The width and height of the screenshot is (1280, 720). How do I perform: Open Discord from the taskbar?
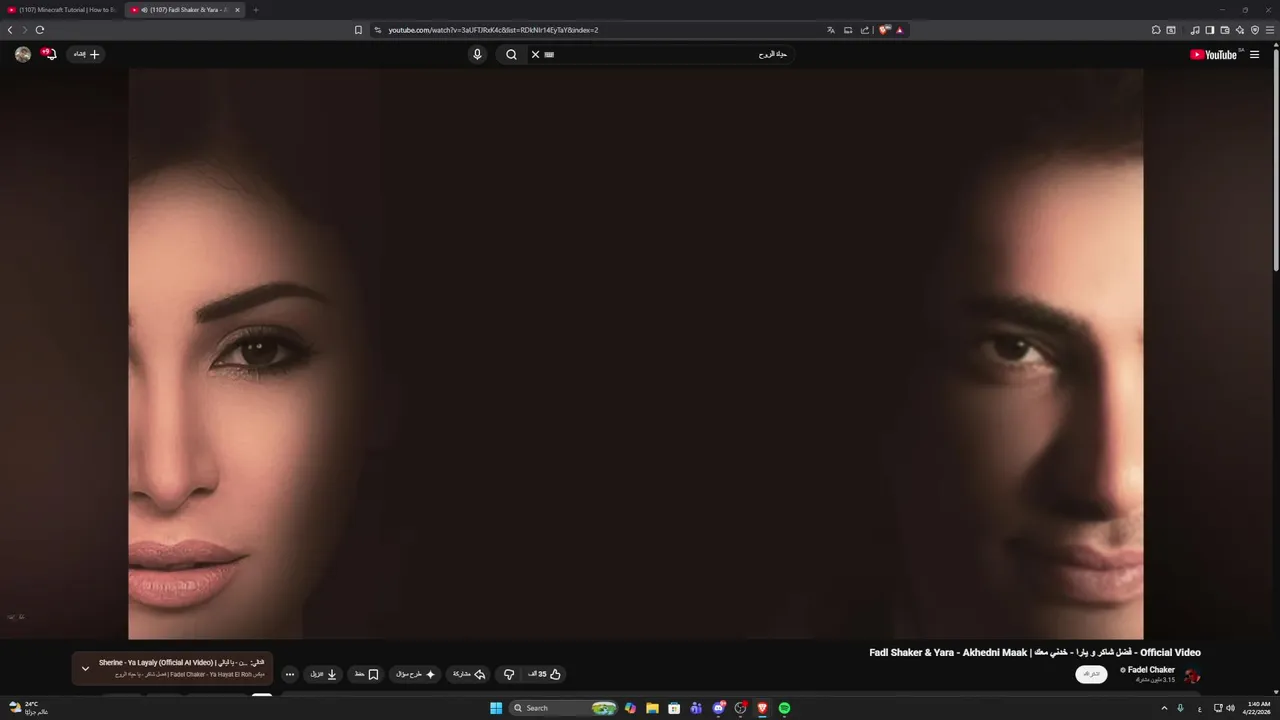tap(718, 708)
